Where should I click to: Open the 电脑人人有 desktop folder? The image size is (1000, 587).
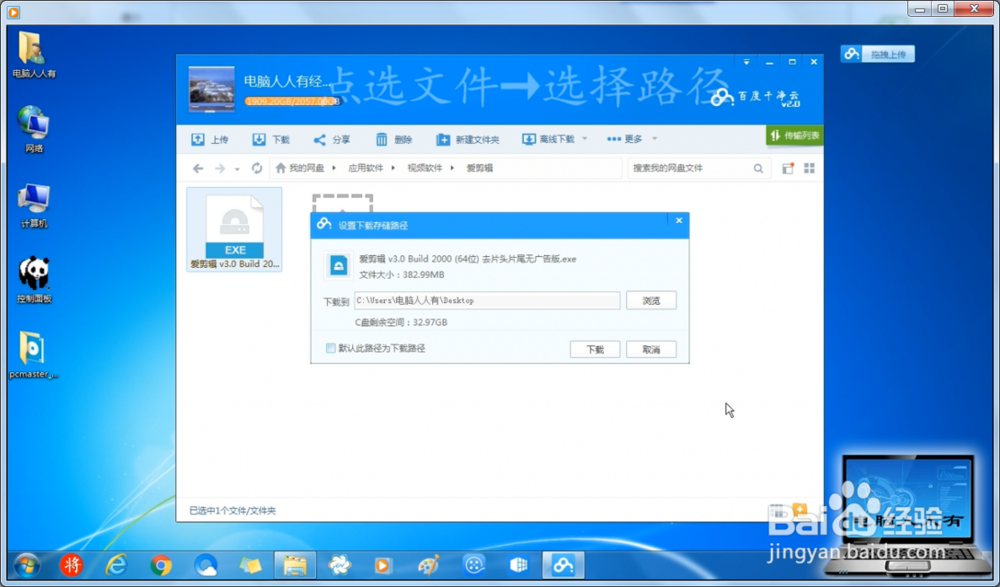tap(33, 54)
